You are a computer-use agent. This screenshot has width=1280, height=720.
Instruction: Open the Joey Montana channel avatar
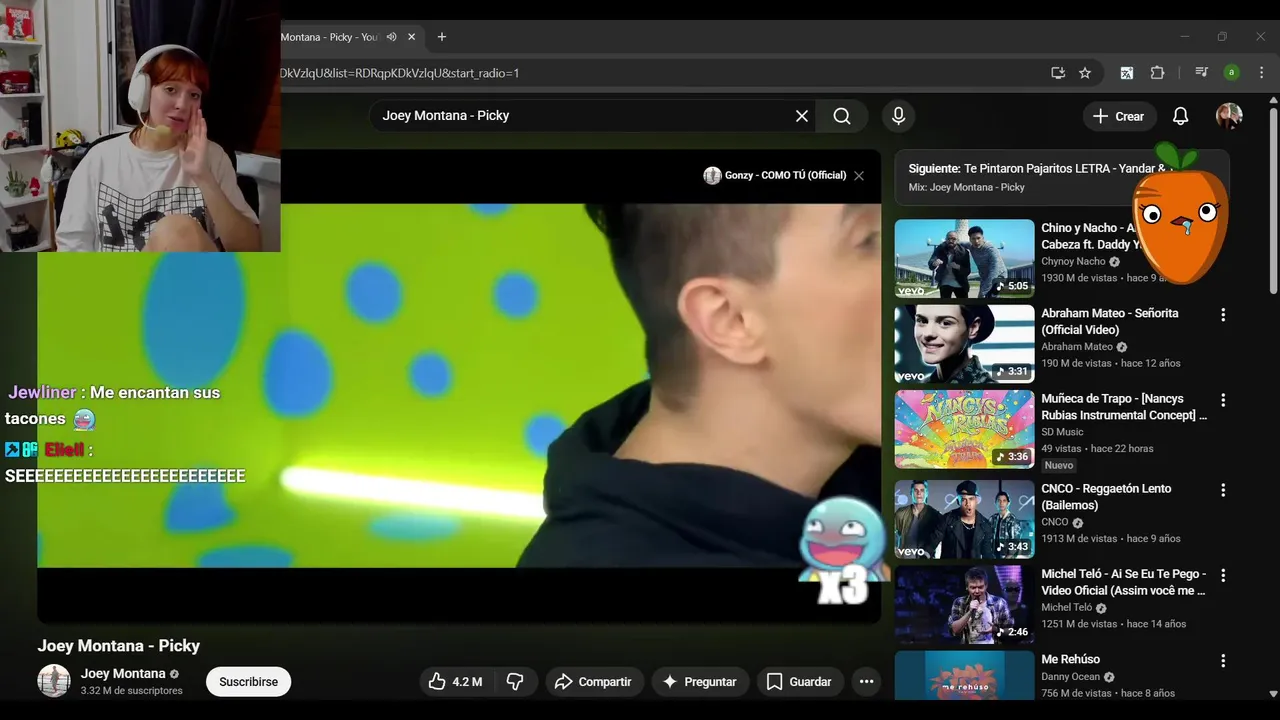click(x=54, y=681)
